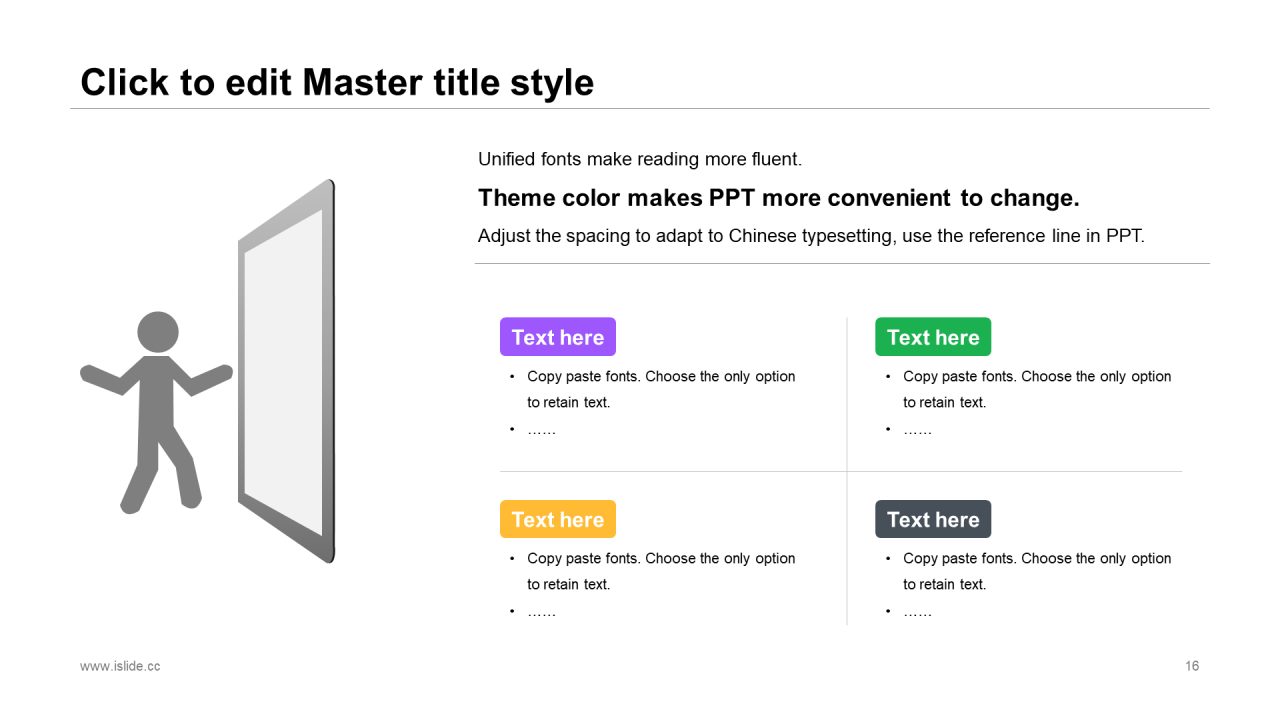Click the purple "Text here" label

[558, 337]
